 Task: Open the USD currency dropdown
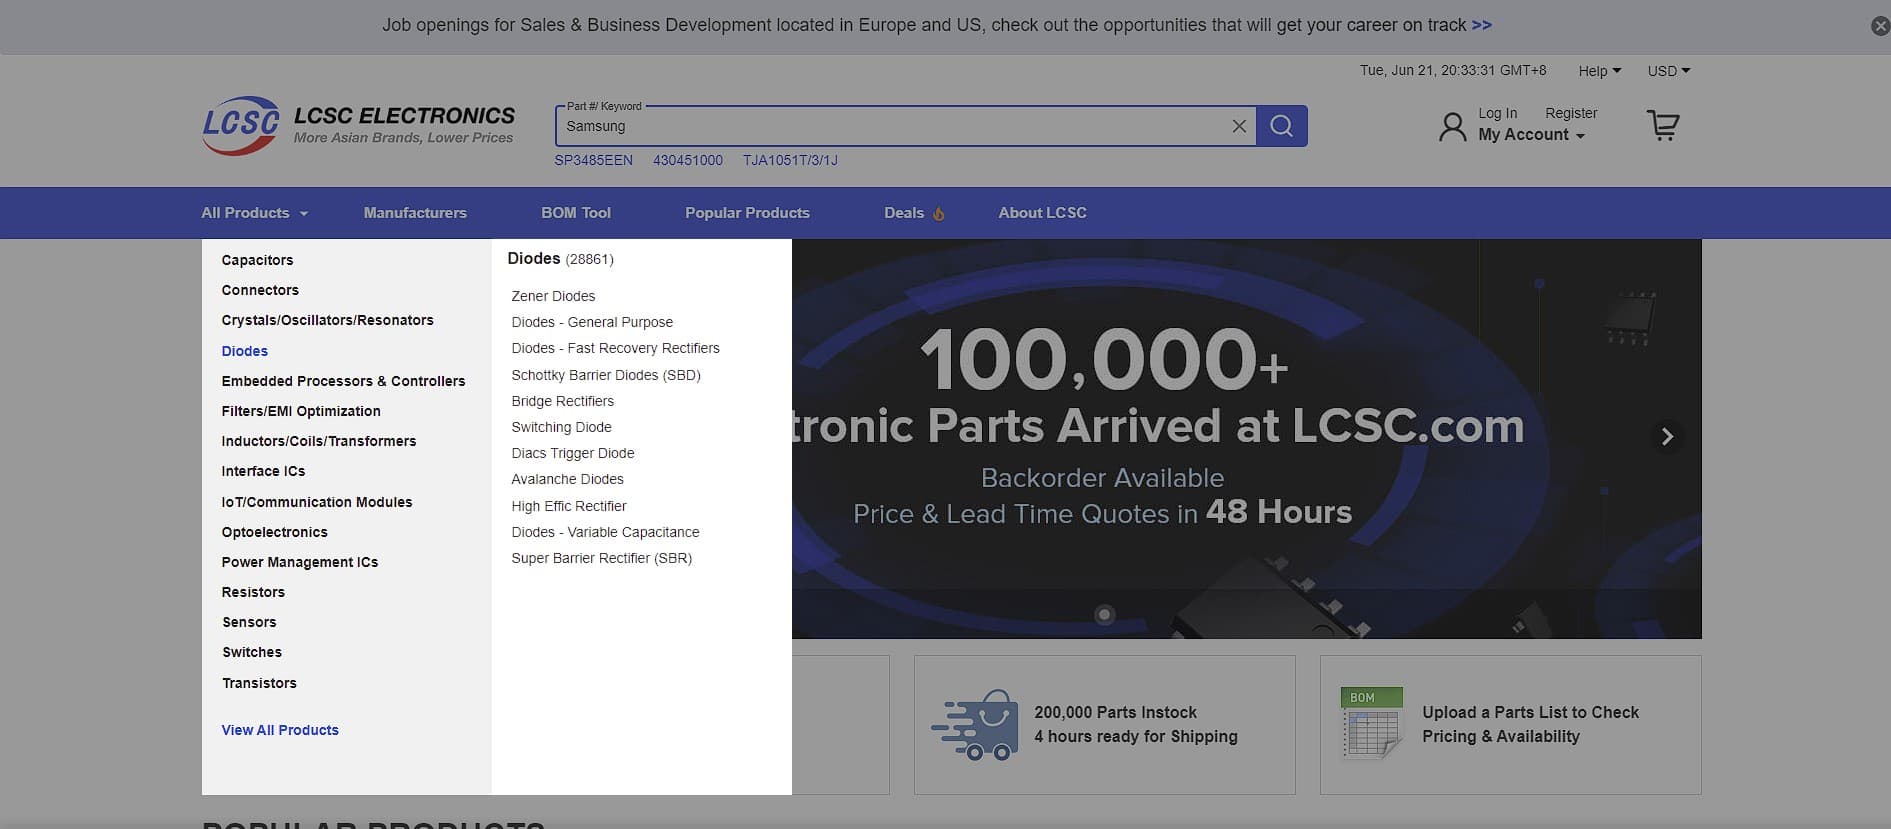tap(1668, 71)
